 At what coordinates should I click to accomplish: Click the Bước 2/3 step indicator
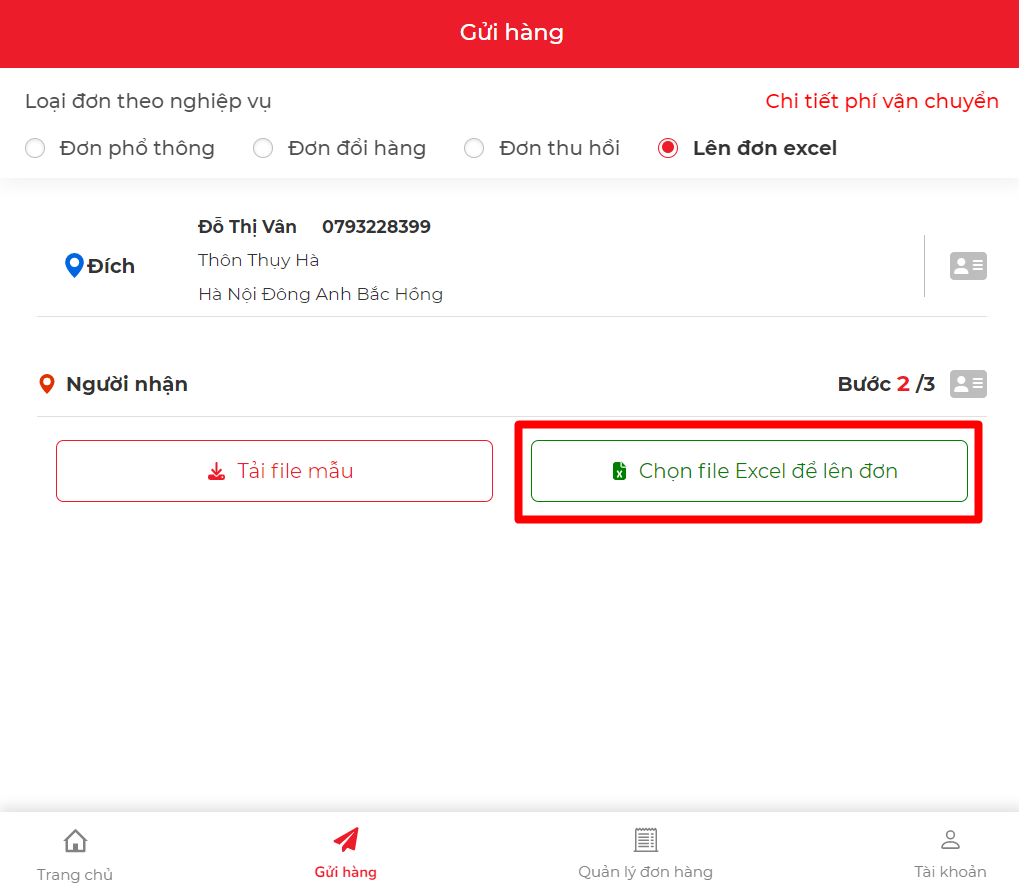886,384
